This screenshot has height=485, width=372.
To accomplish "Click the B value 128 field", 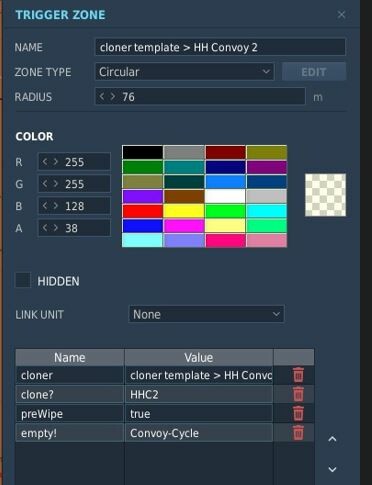I will pyautogui.click(x=74, y=206).
